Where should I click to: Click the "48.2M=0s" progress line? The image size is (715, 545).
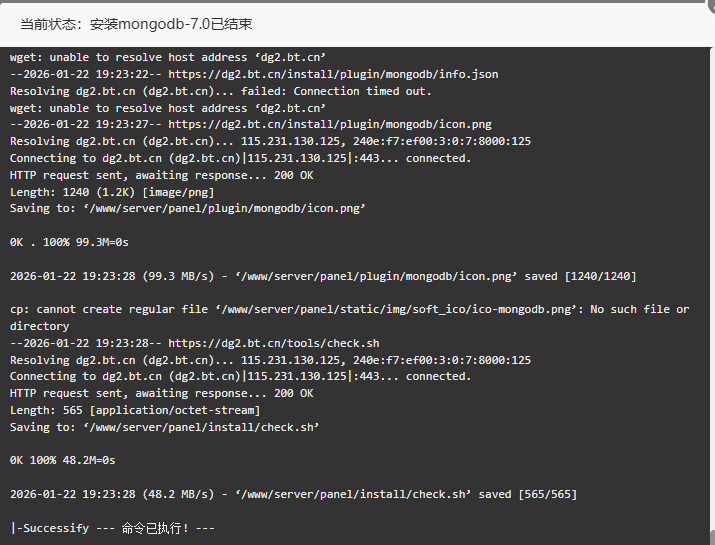62,460
